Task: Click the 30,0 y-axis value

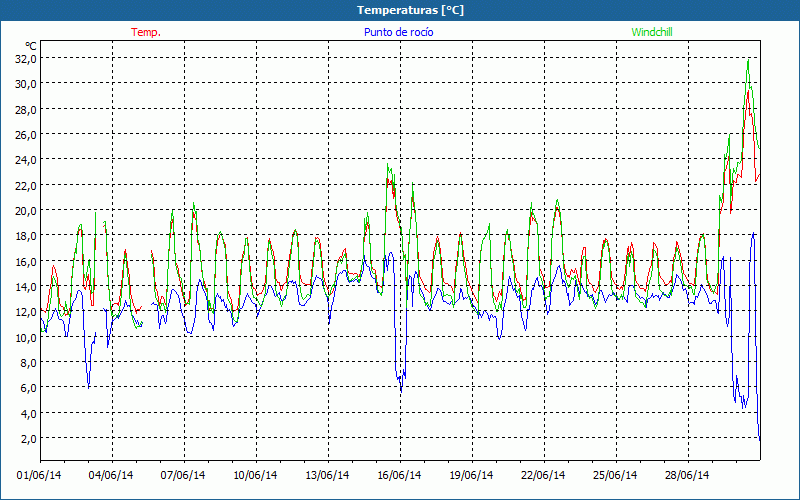Action: click(x=27, y=84)
